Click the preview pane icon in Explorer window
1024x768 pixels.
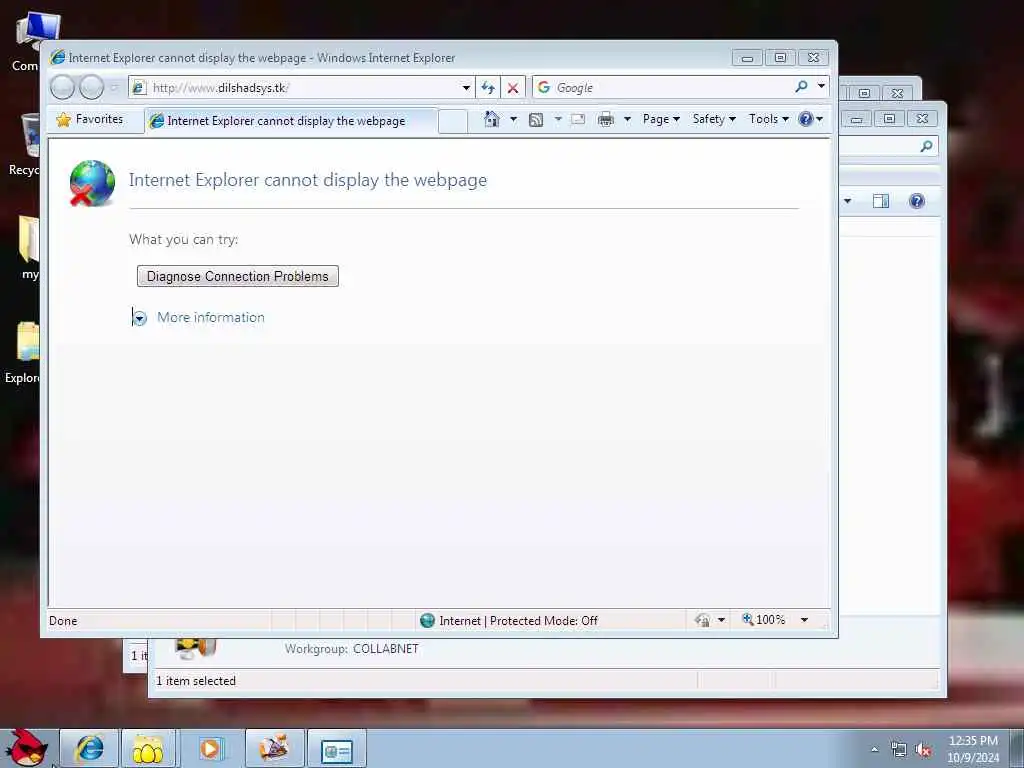881,201
